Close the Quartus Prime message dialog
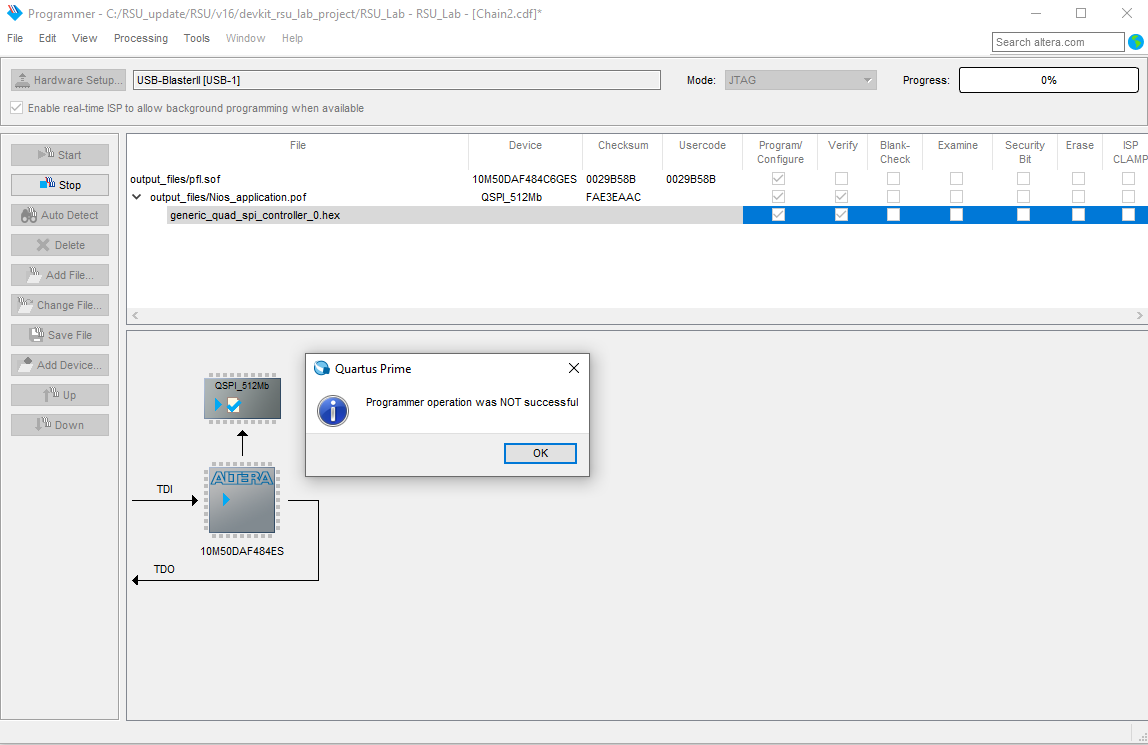Viewport: 1148px width, 745px height. pos(573,368)
